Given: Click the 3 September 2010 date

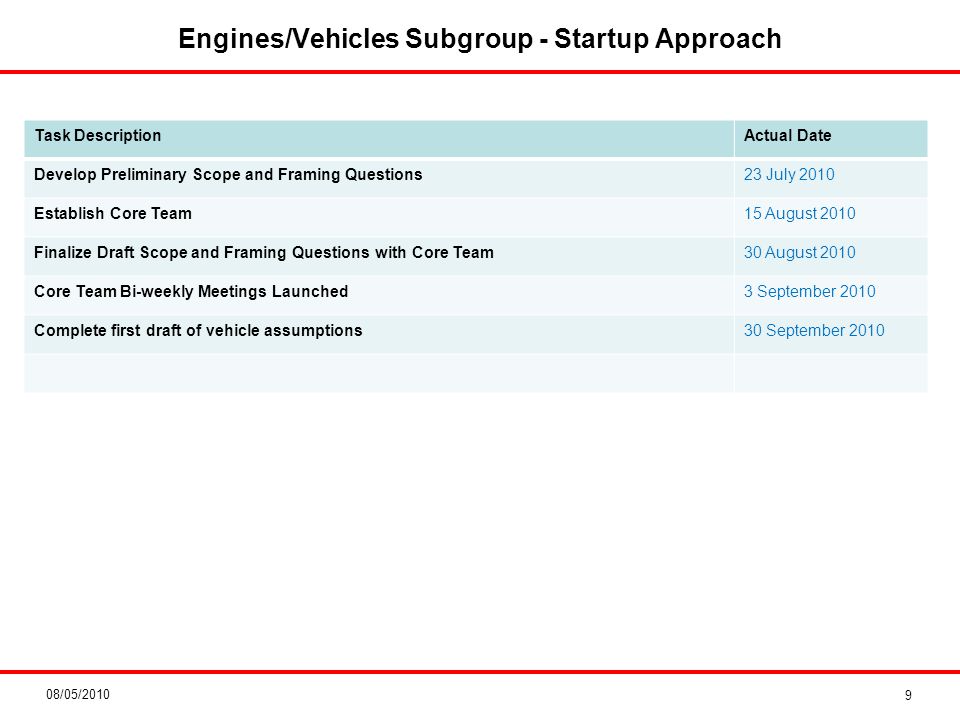Looking at the screenshot, I should (x=809, y=291).
